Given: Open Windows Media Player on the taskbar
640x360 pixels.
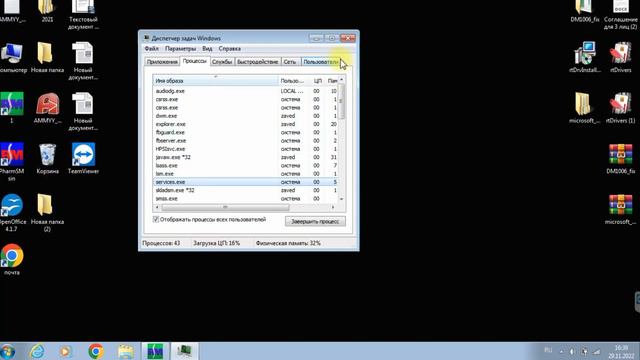Looking at the screenshot, I should 66,351.
